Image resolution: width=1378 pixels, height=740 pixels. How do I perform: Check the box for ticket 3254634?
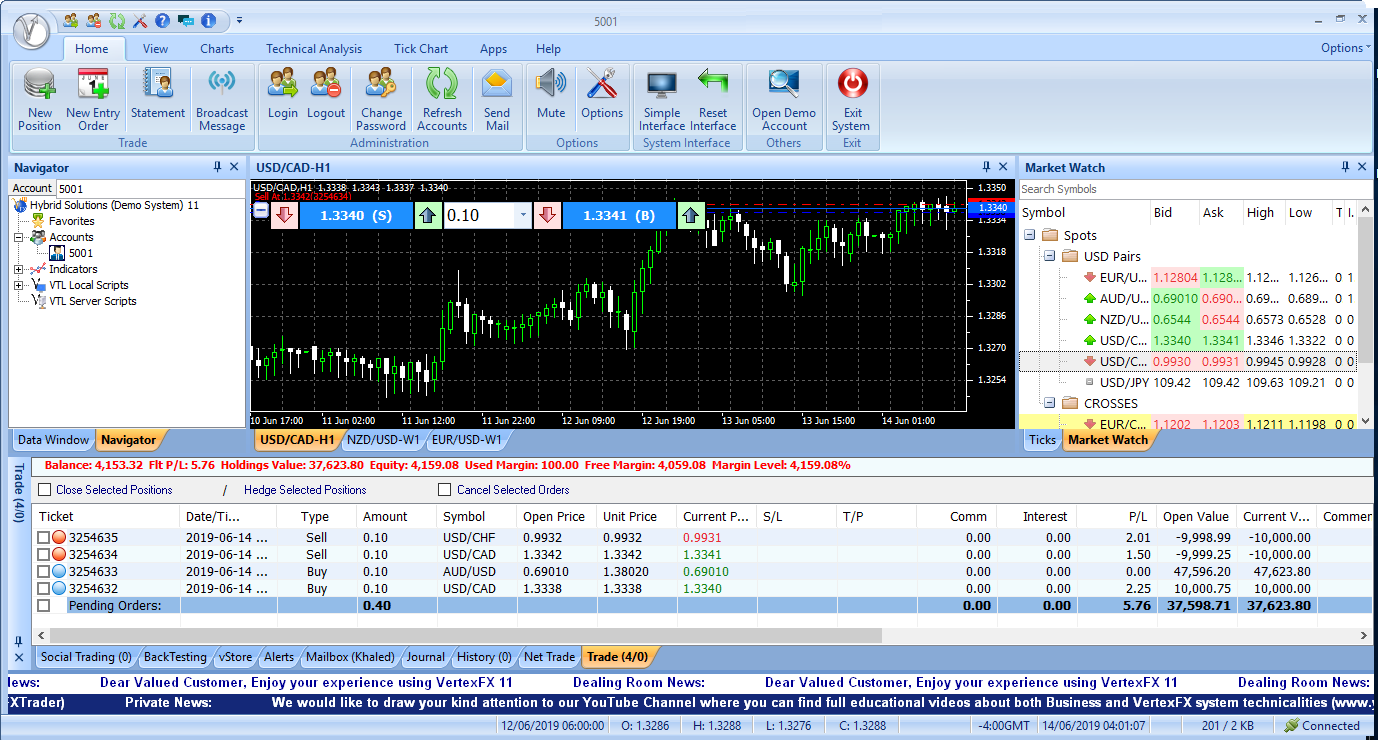coord(43,555)
